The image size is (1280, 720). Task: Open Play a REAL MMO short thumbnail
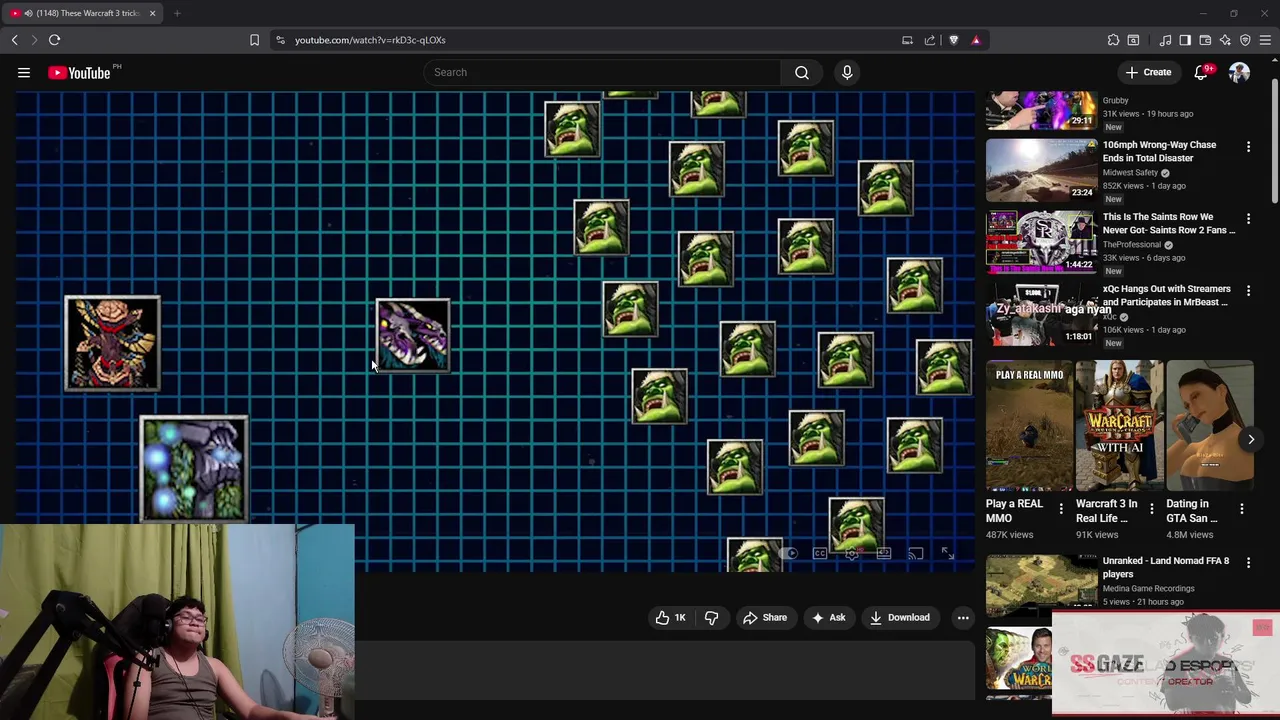pyautogui.click(x=1029, y=427)
